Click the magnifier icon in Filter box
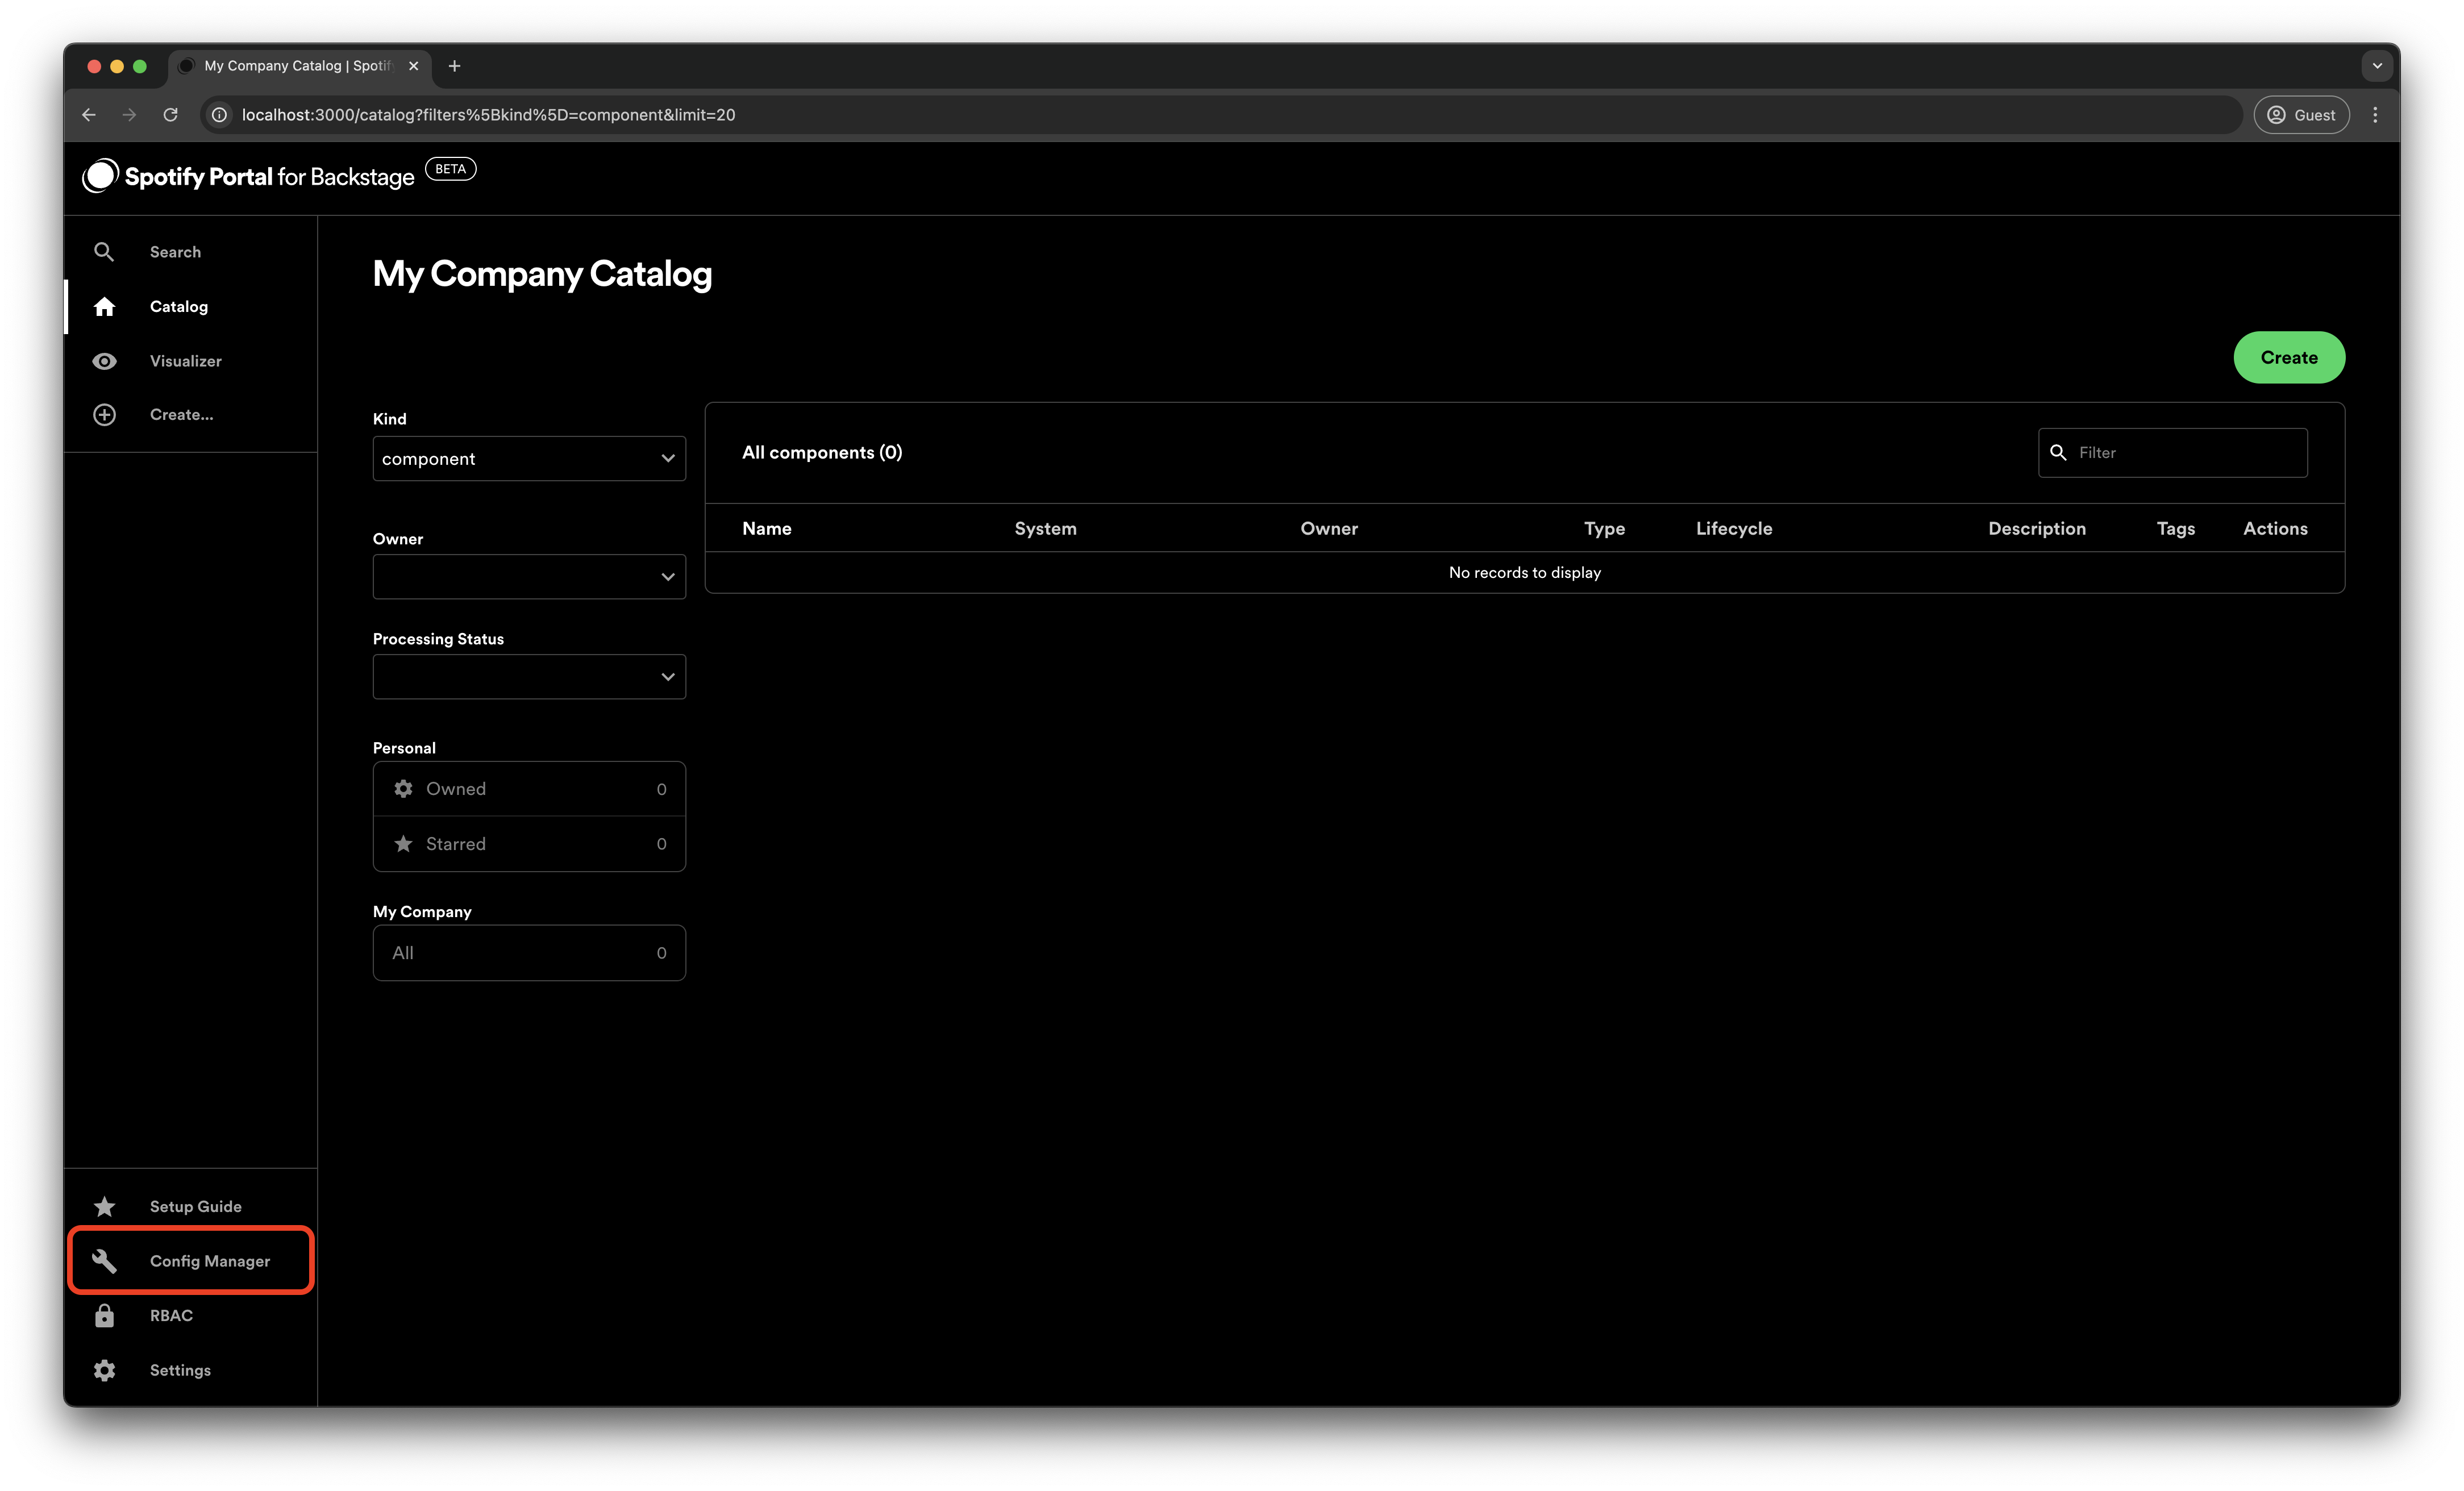Viewport: 2464px width, 1491px height. [2058, 453]
